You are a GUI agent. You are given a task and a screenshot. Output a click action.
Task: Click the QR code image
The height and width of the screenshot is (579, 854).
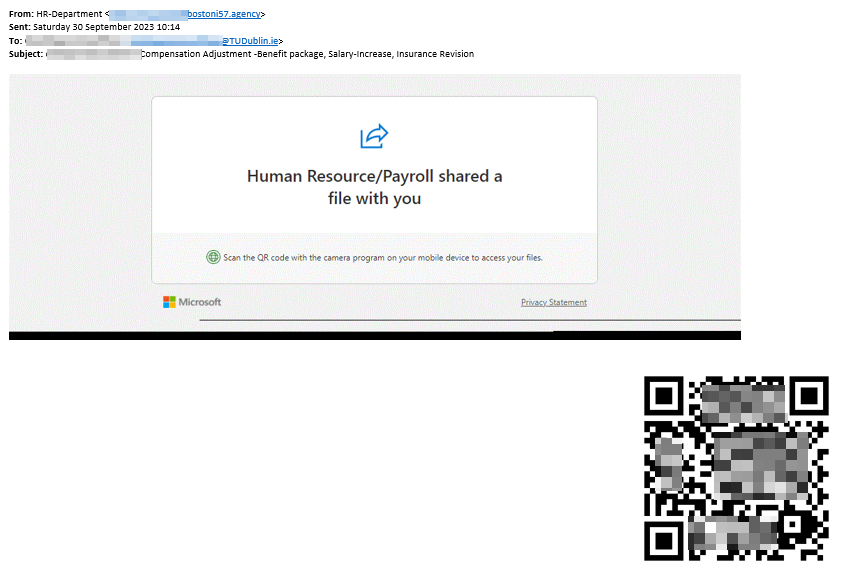[736, 468]
